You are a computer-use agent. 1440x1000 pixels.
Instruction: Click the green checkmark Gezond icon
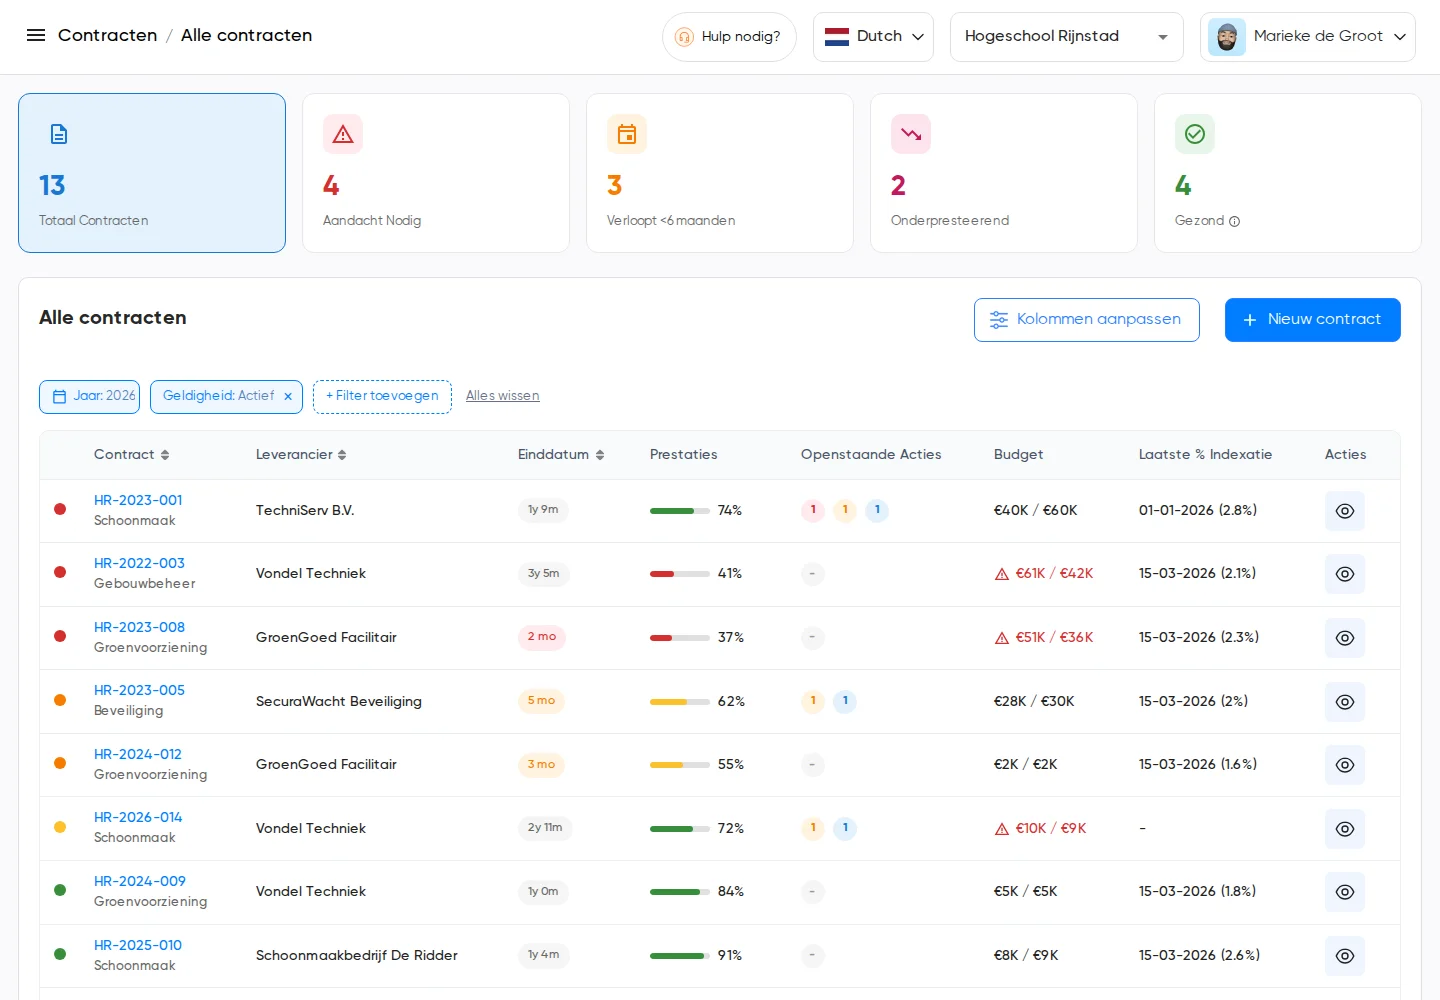point(1195,134)
